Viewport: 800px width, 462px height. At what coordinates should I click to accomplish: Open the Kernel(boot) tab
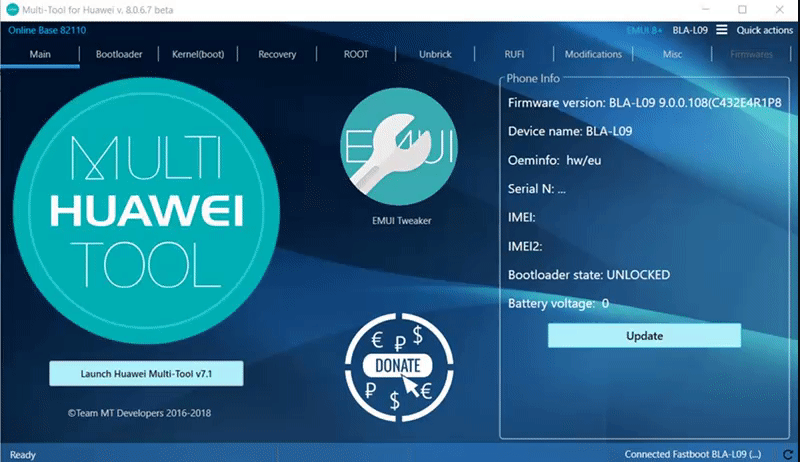point(198,54)
